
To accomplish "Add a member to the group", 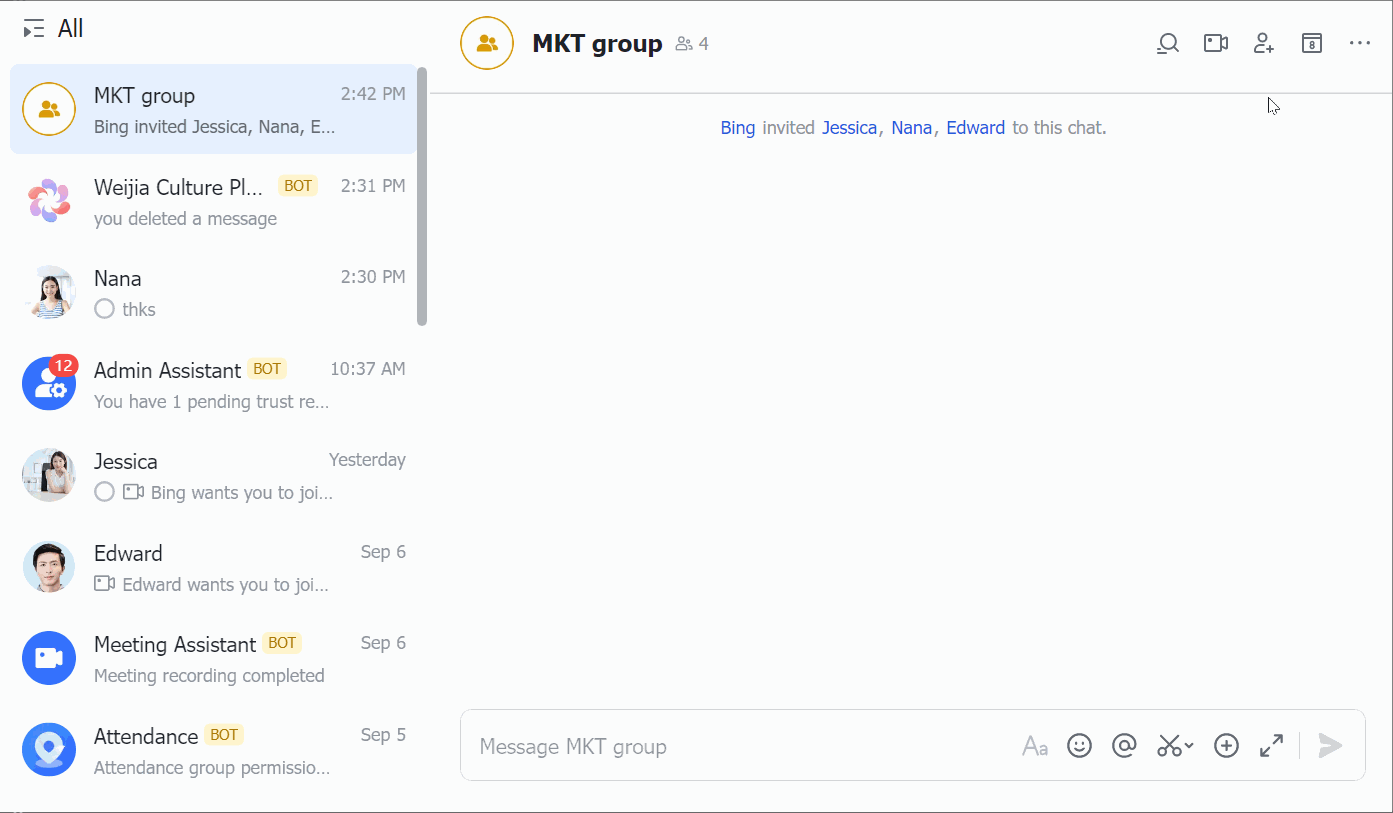I will [x=1264, y=43].
